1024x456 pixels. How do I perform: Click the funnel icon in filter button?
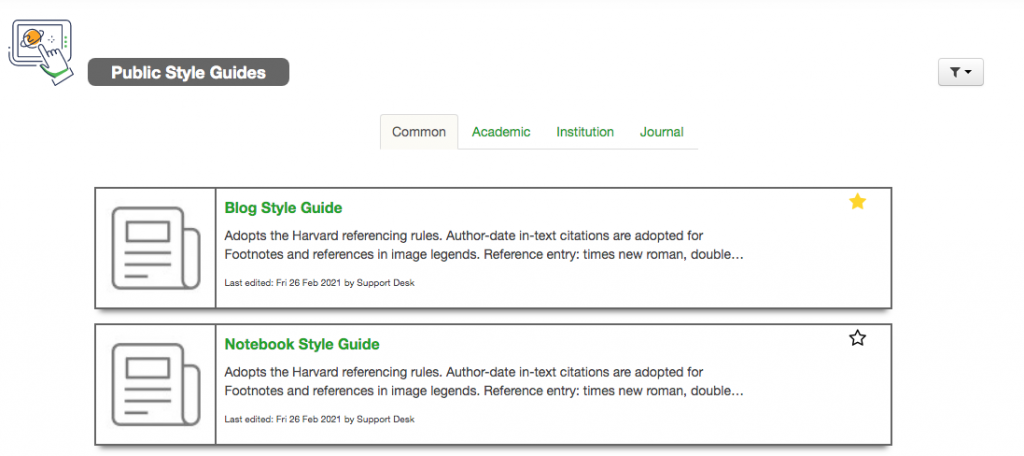pos(955,73)
